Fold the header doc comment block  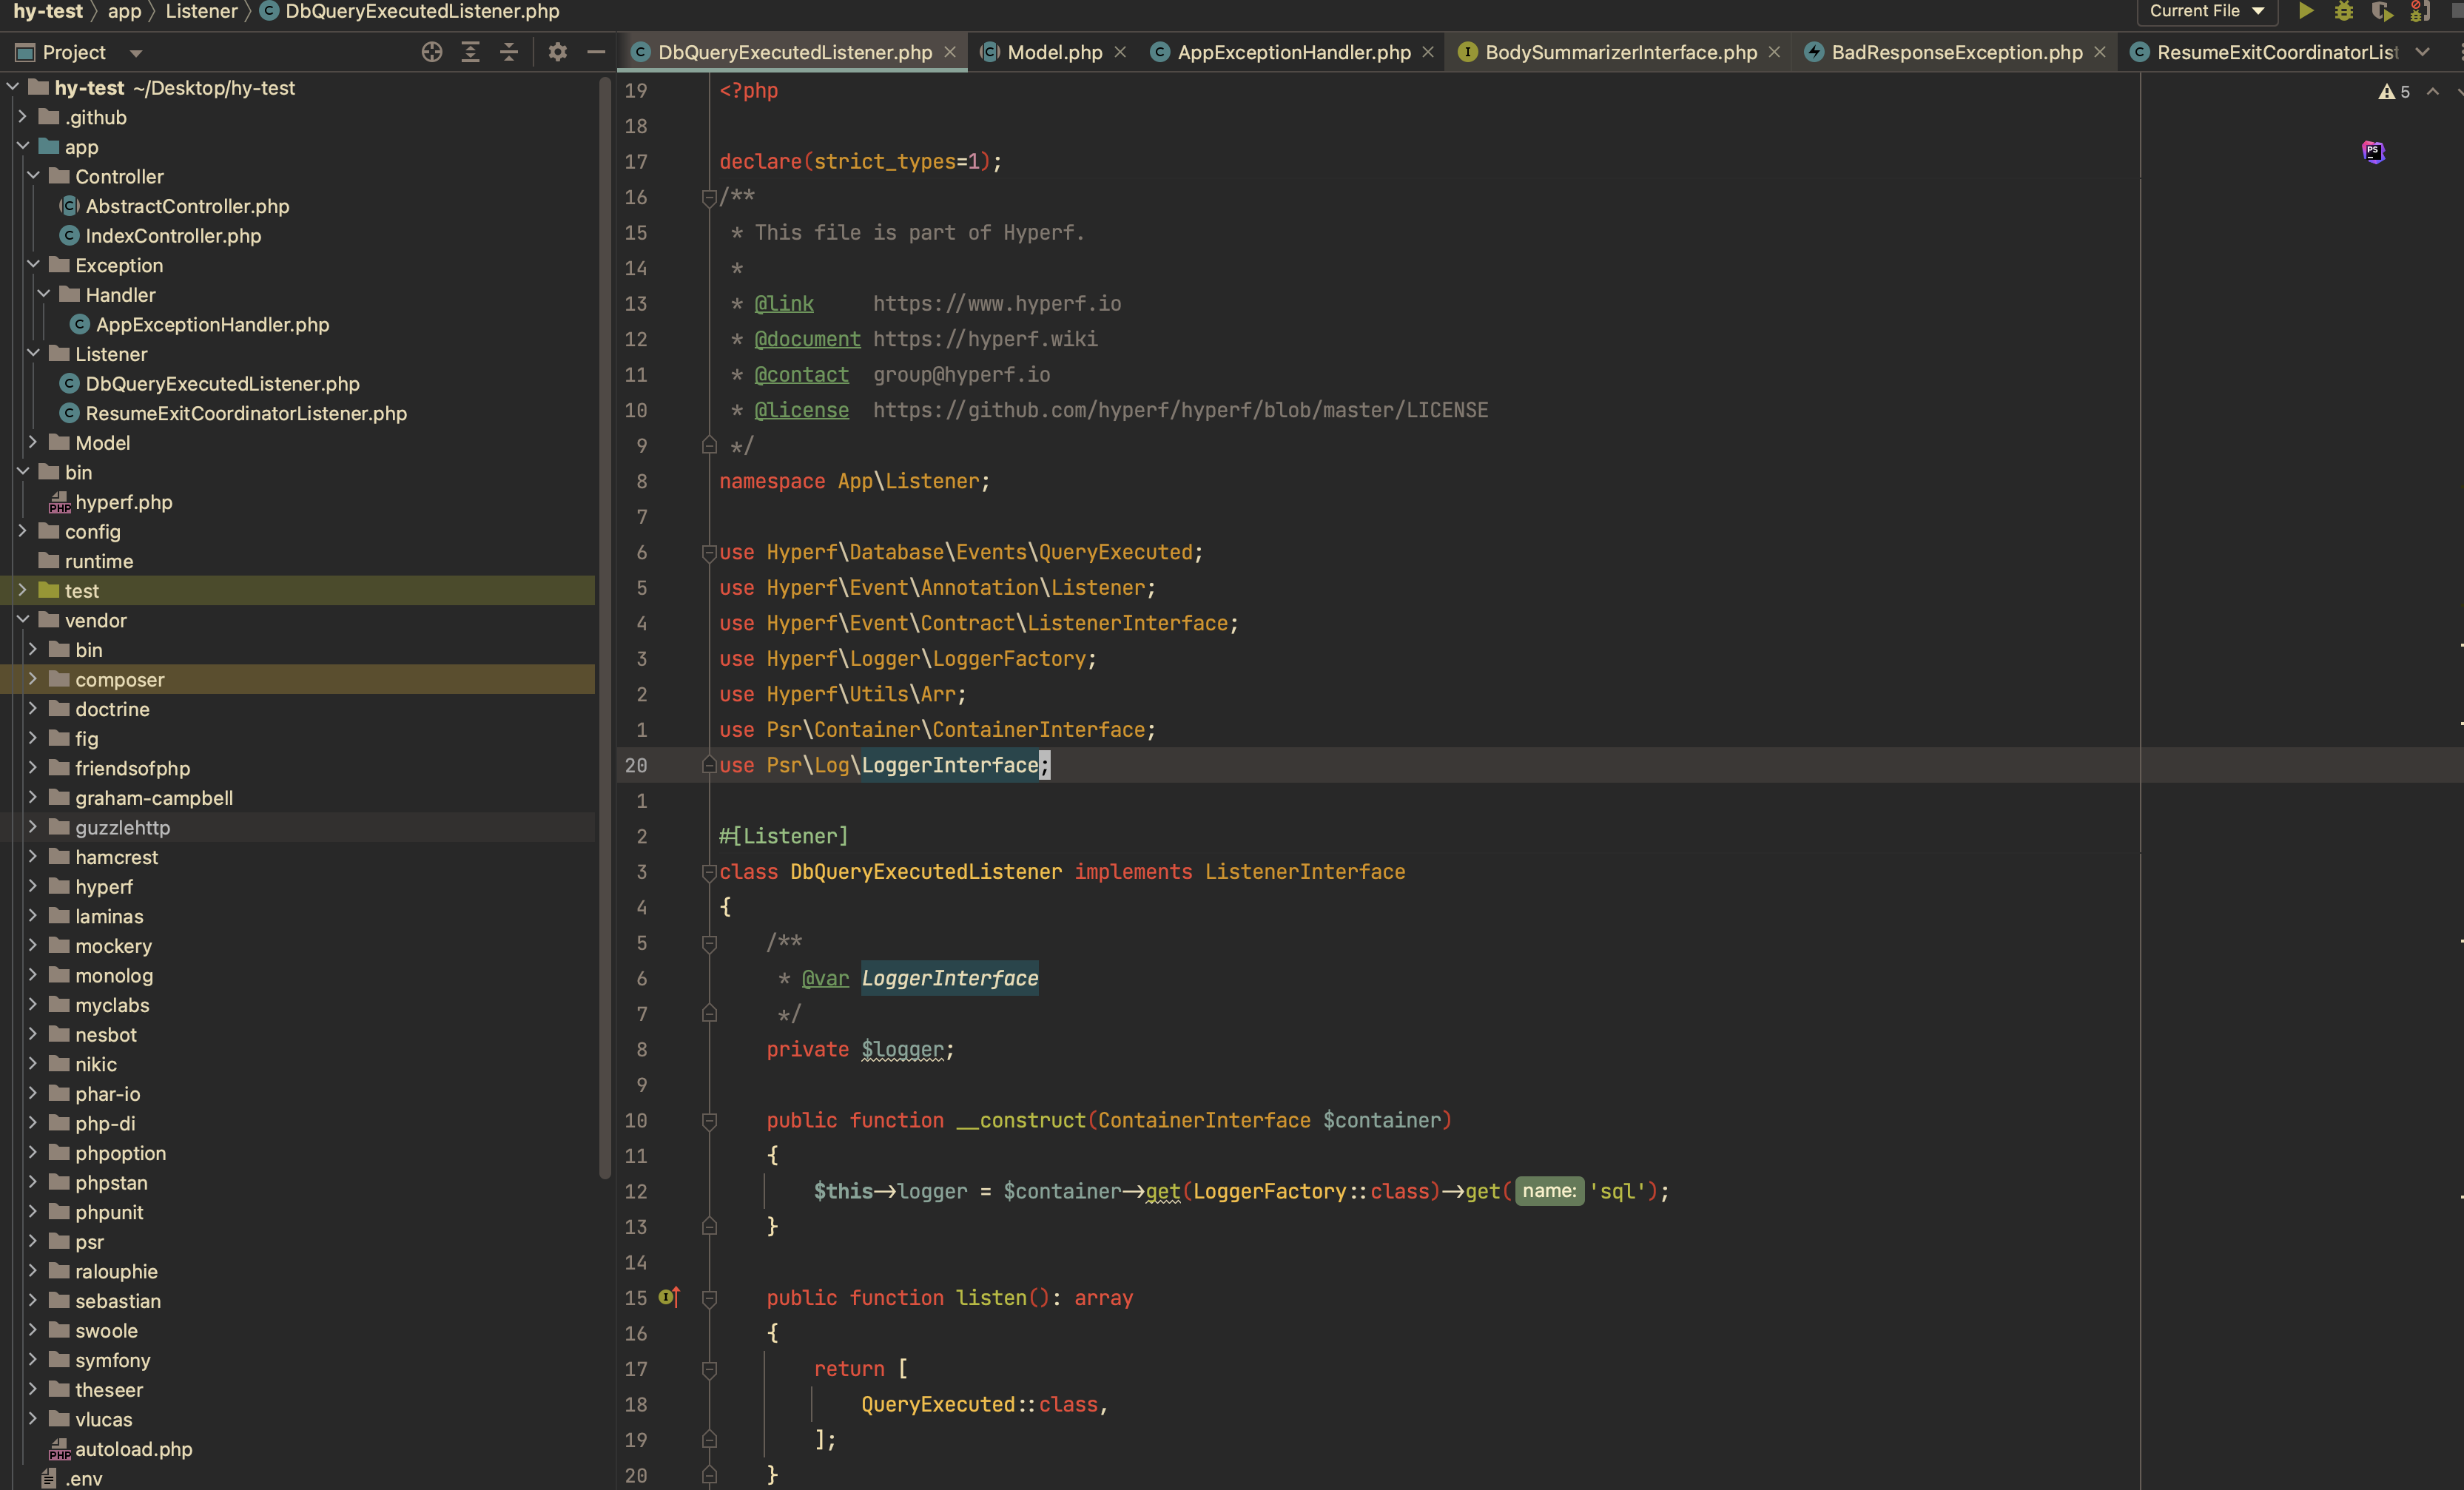point(709,197)
